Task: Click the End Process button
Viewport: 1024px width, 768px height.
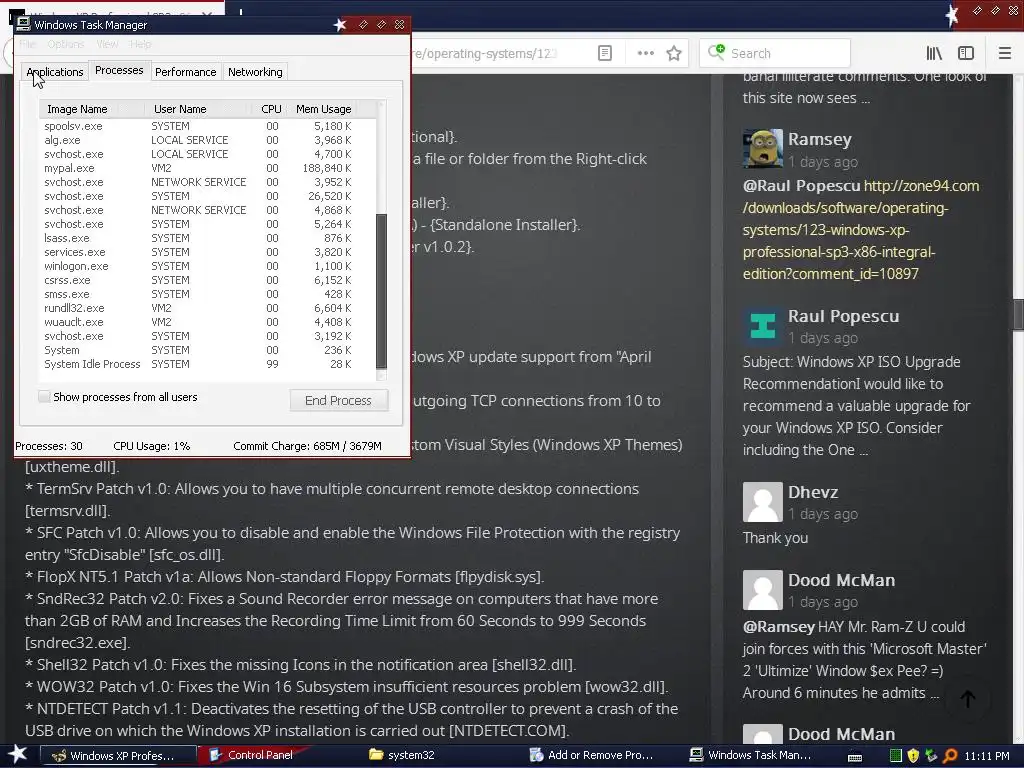Action: [338, 400]
